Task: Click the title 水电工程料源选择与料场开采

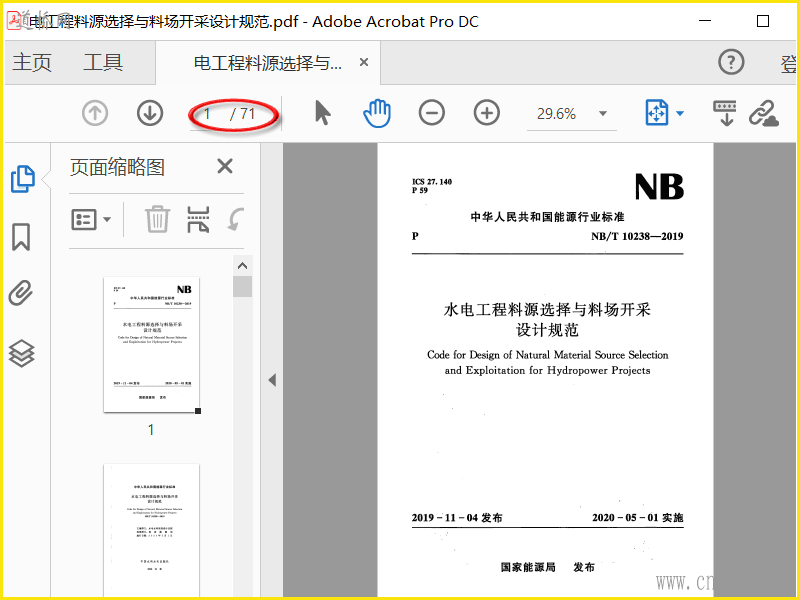Action: tap(547, 310)
